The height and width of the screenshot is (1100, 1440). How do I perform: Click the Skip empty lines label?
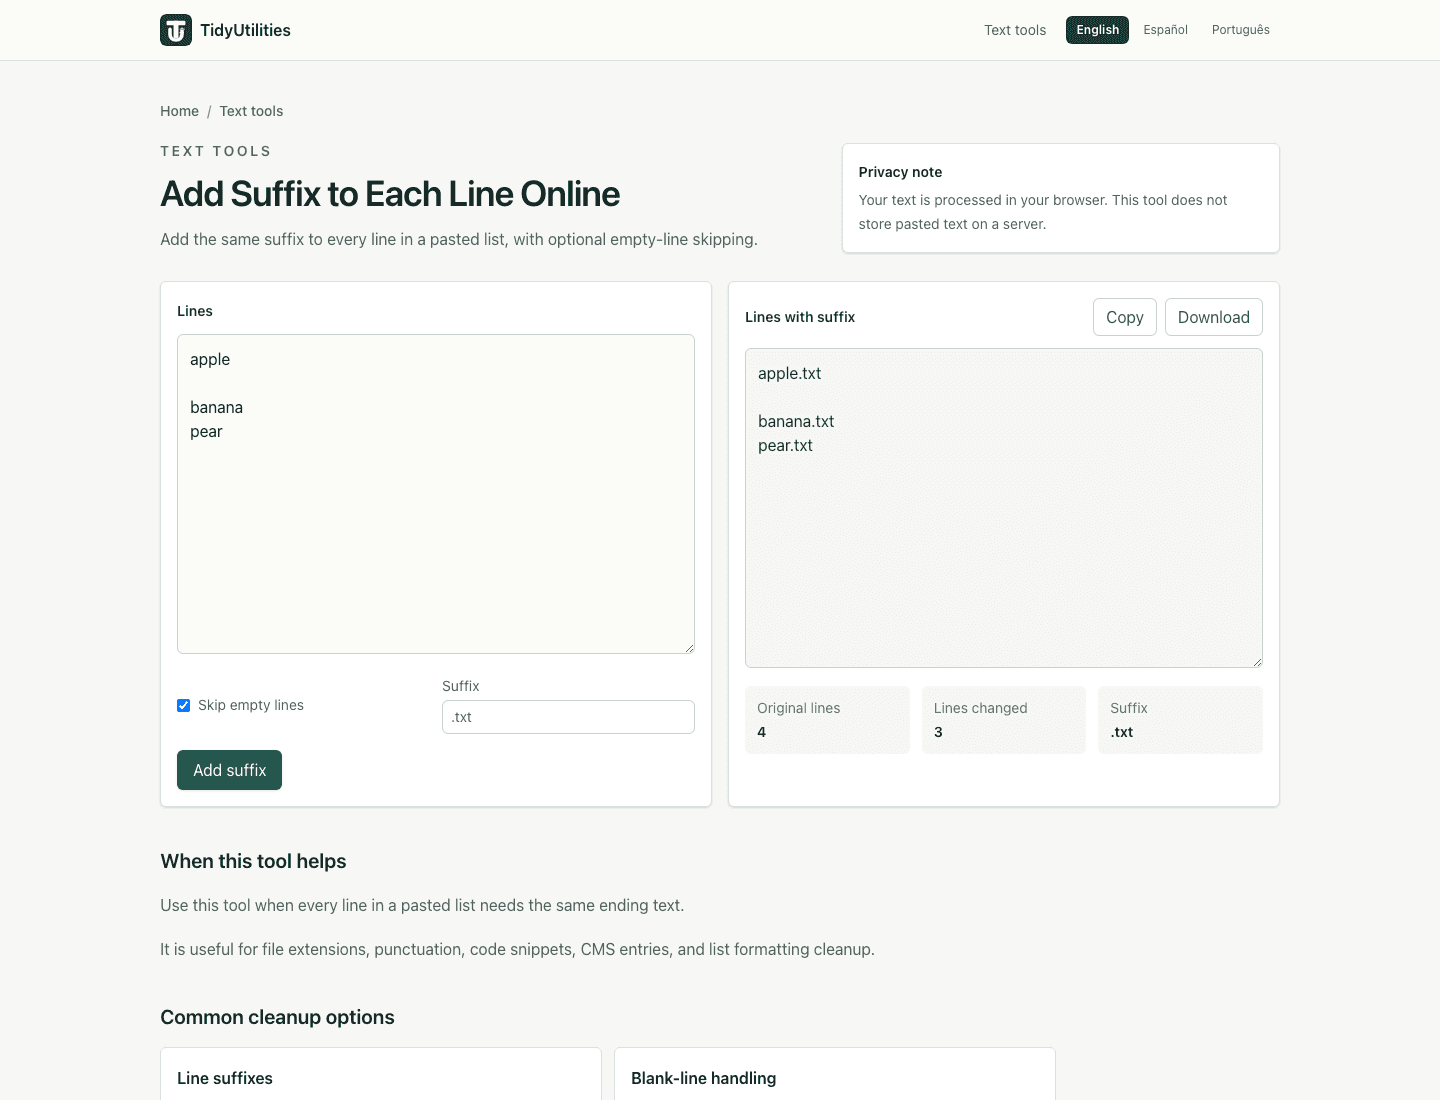tap(251, 705)
